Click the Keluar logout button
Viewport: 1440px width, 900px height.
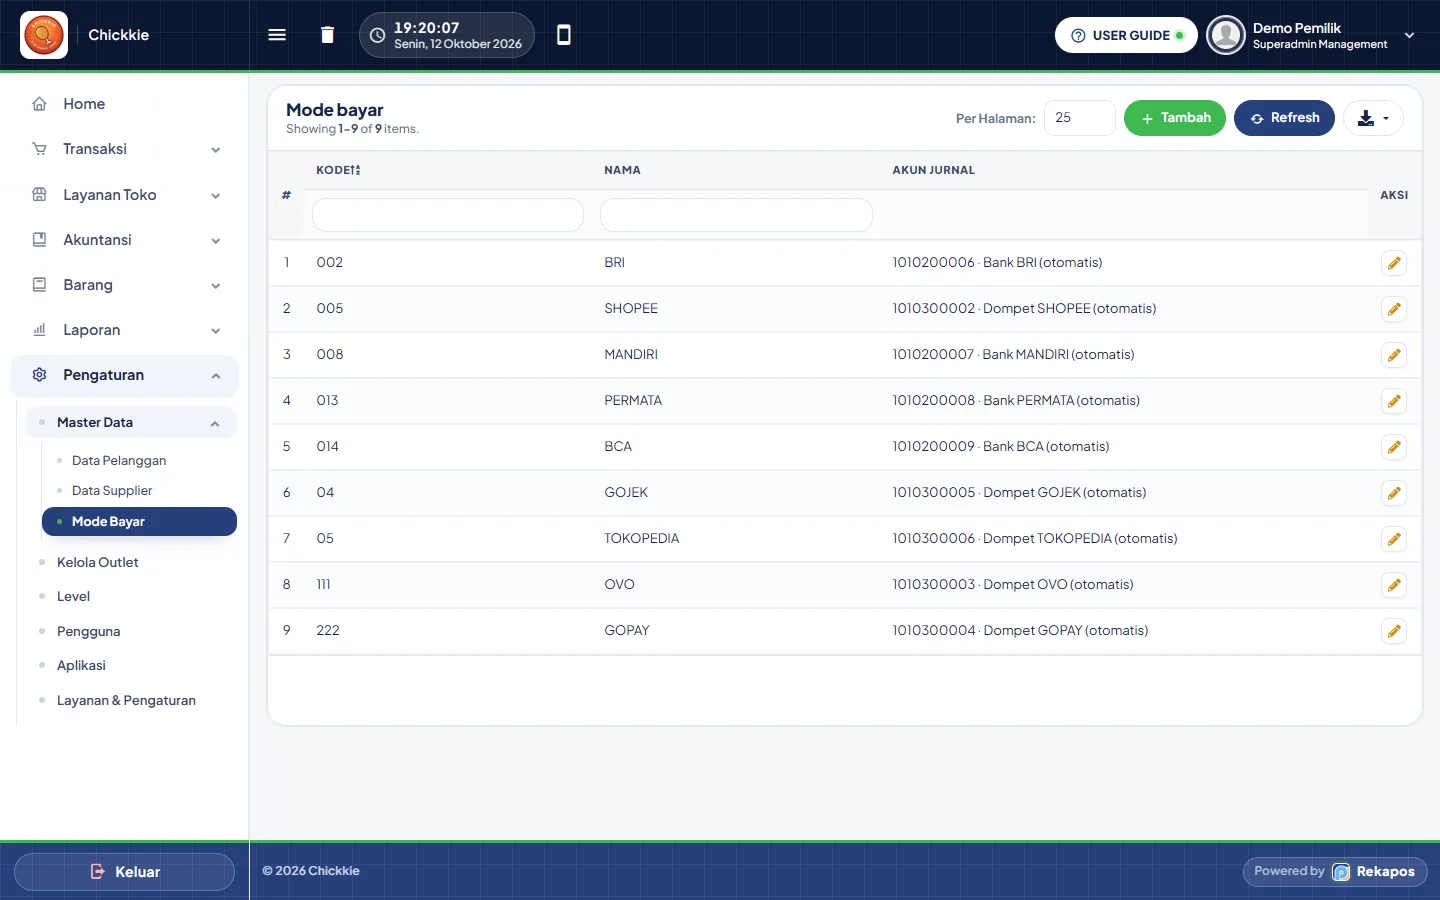click(x=125, y=872)
